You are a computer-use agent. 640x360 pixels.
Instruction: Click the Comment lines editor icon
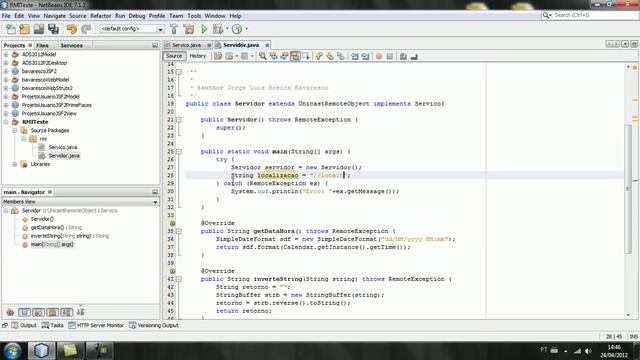[403, 56]
